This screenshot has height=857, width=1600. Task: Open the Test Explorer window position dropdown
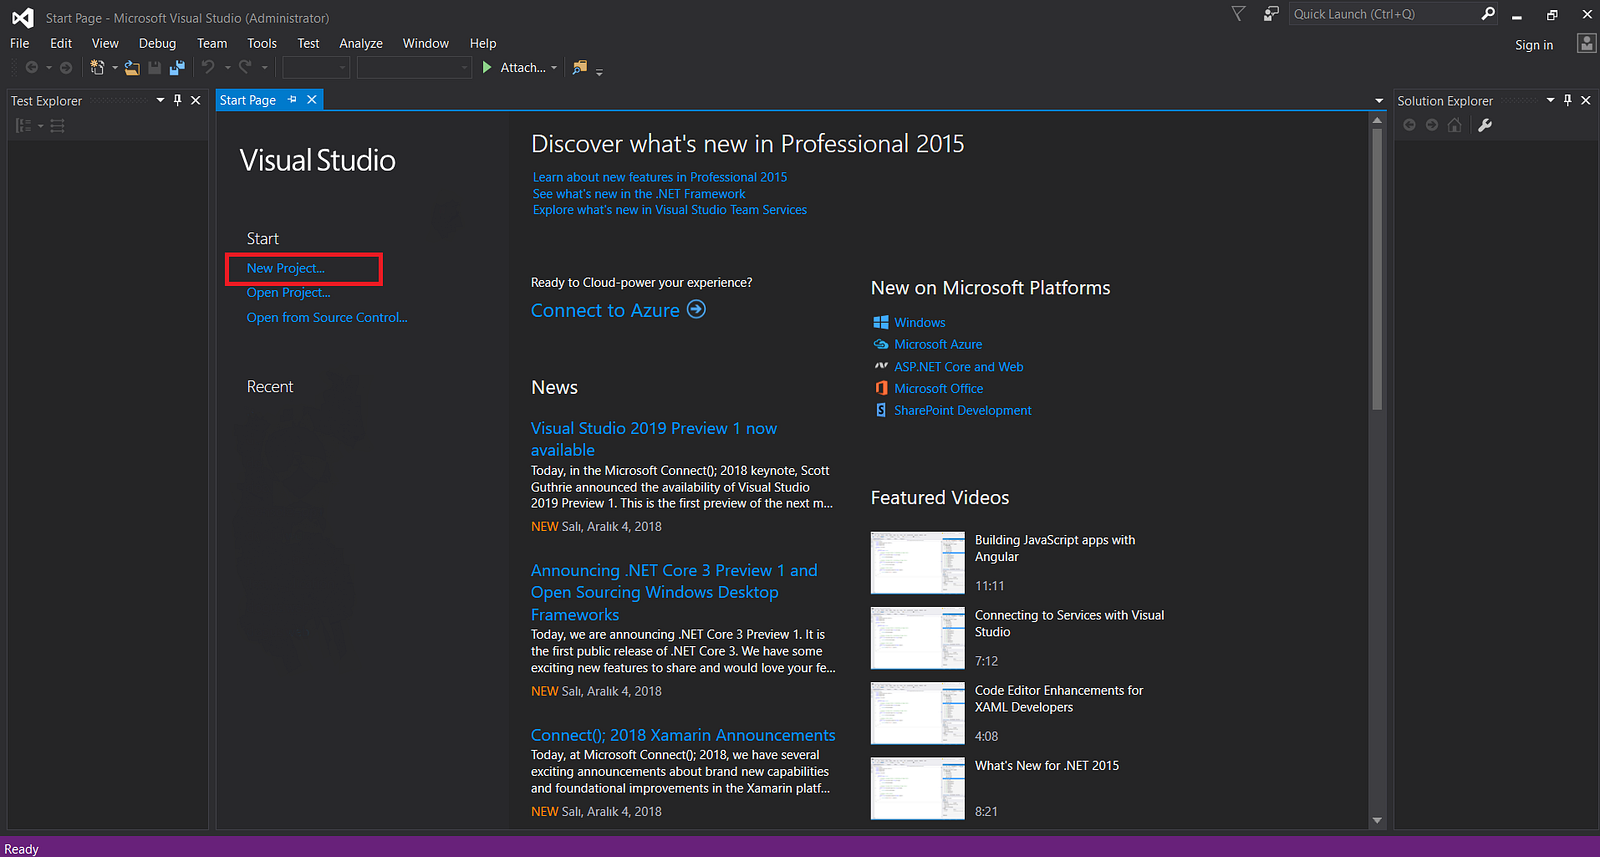[160, 100]
